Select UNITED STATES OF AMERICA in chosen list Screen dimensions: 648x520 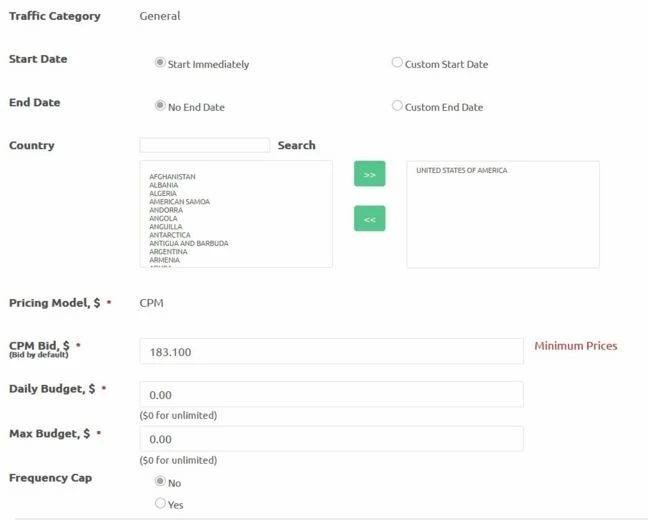coord(462,170)
